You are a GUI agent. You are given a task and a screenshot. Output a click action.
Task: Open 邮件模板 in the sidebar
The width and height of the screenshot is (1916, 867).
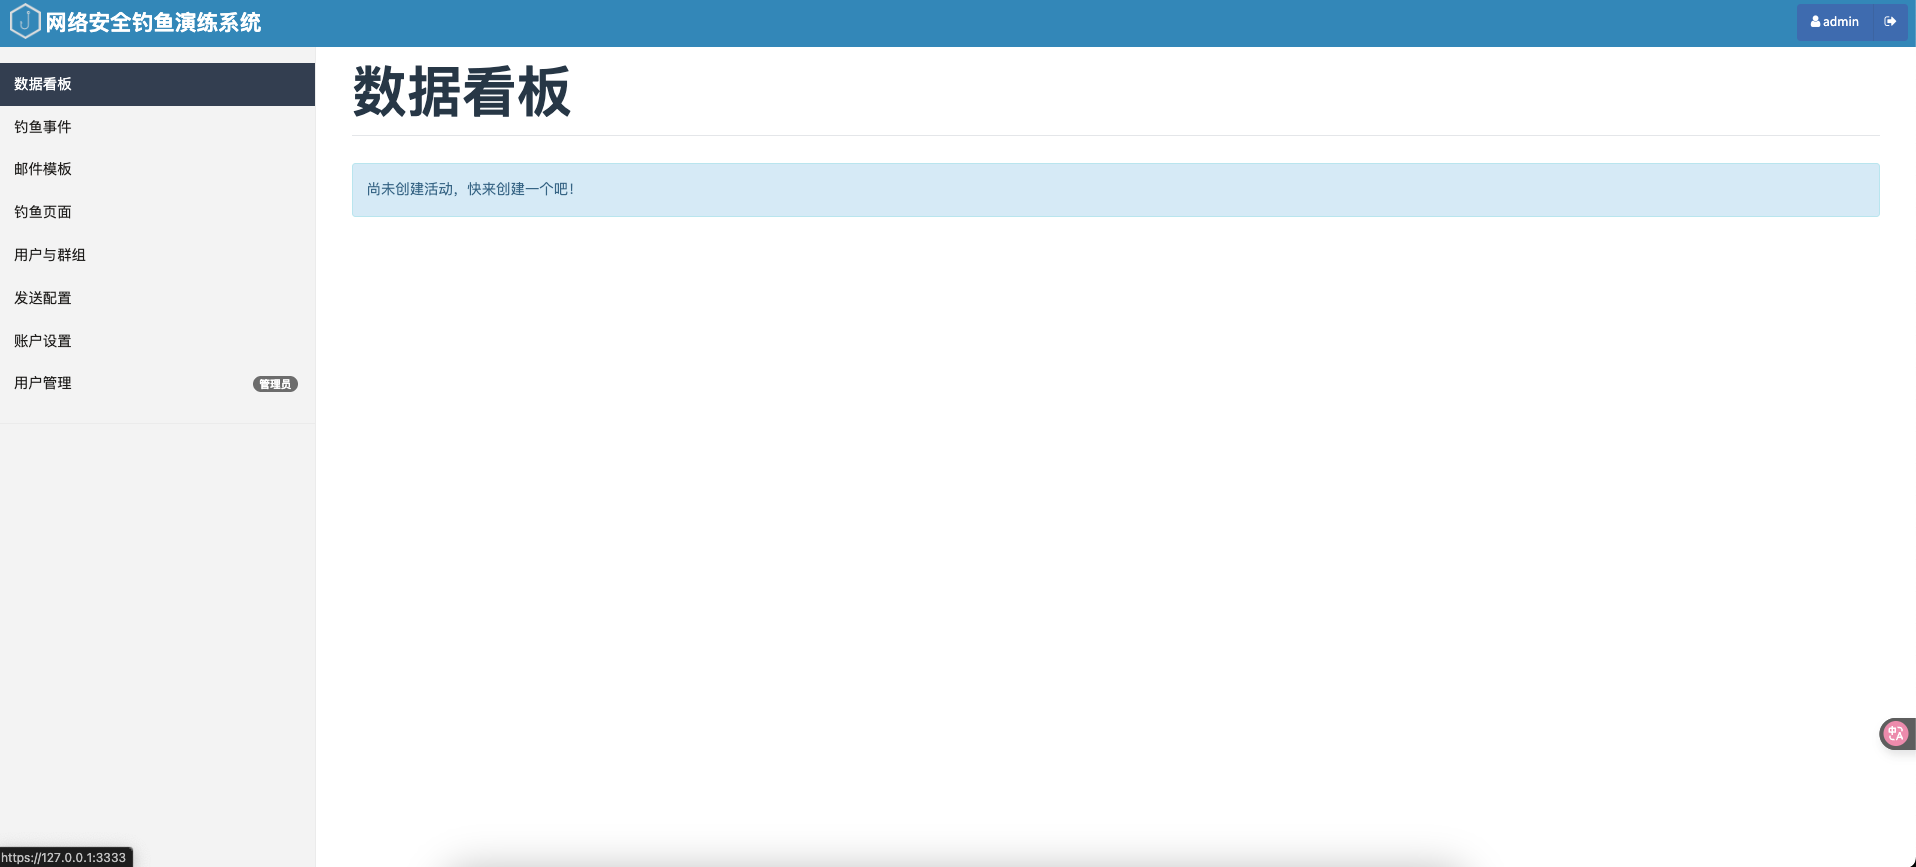(x=157, y=169)
